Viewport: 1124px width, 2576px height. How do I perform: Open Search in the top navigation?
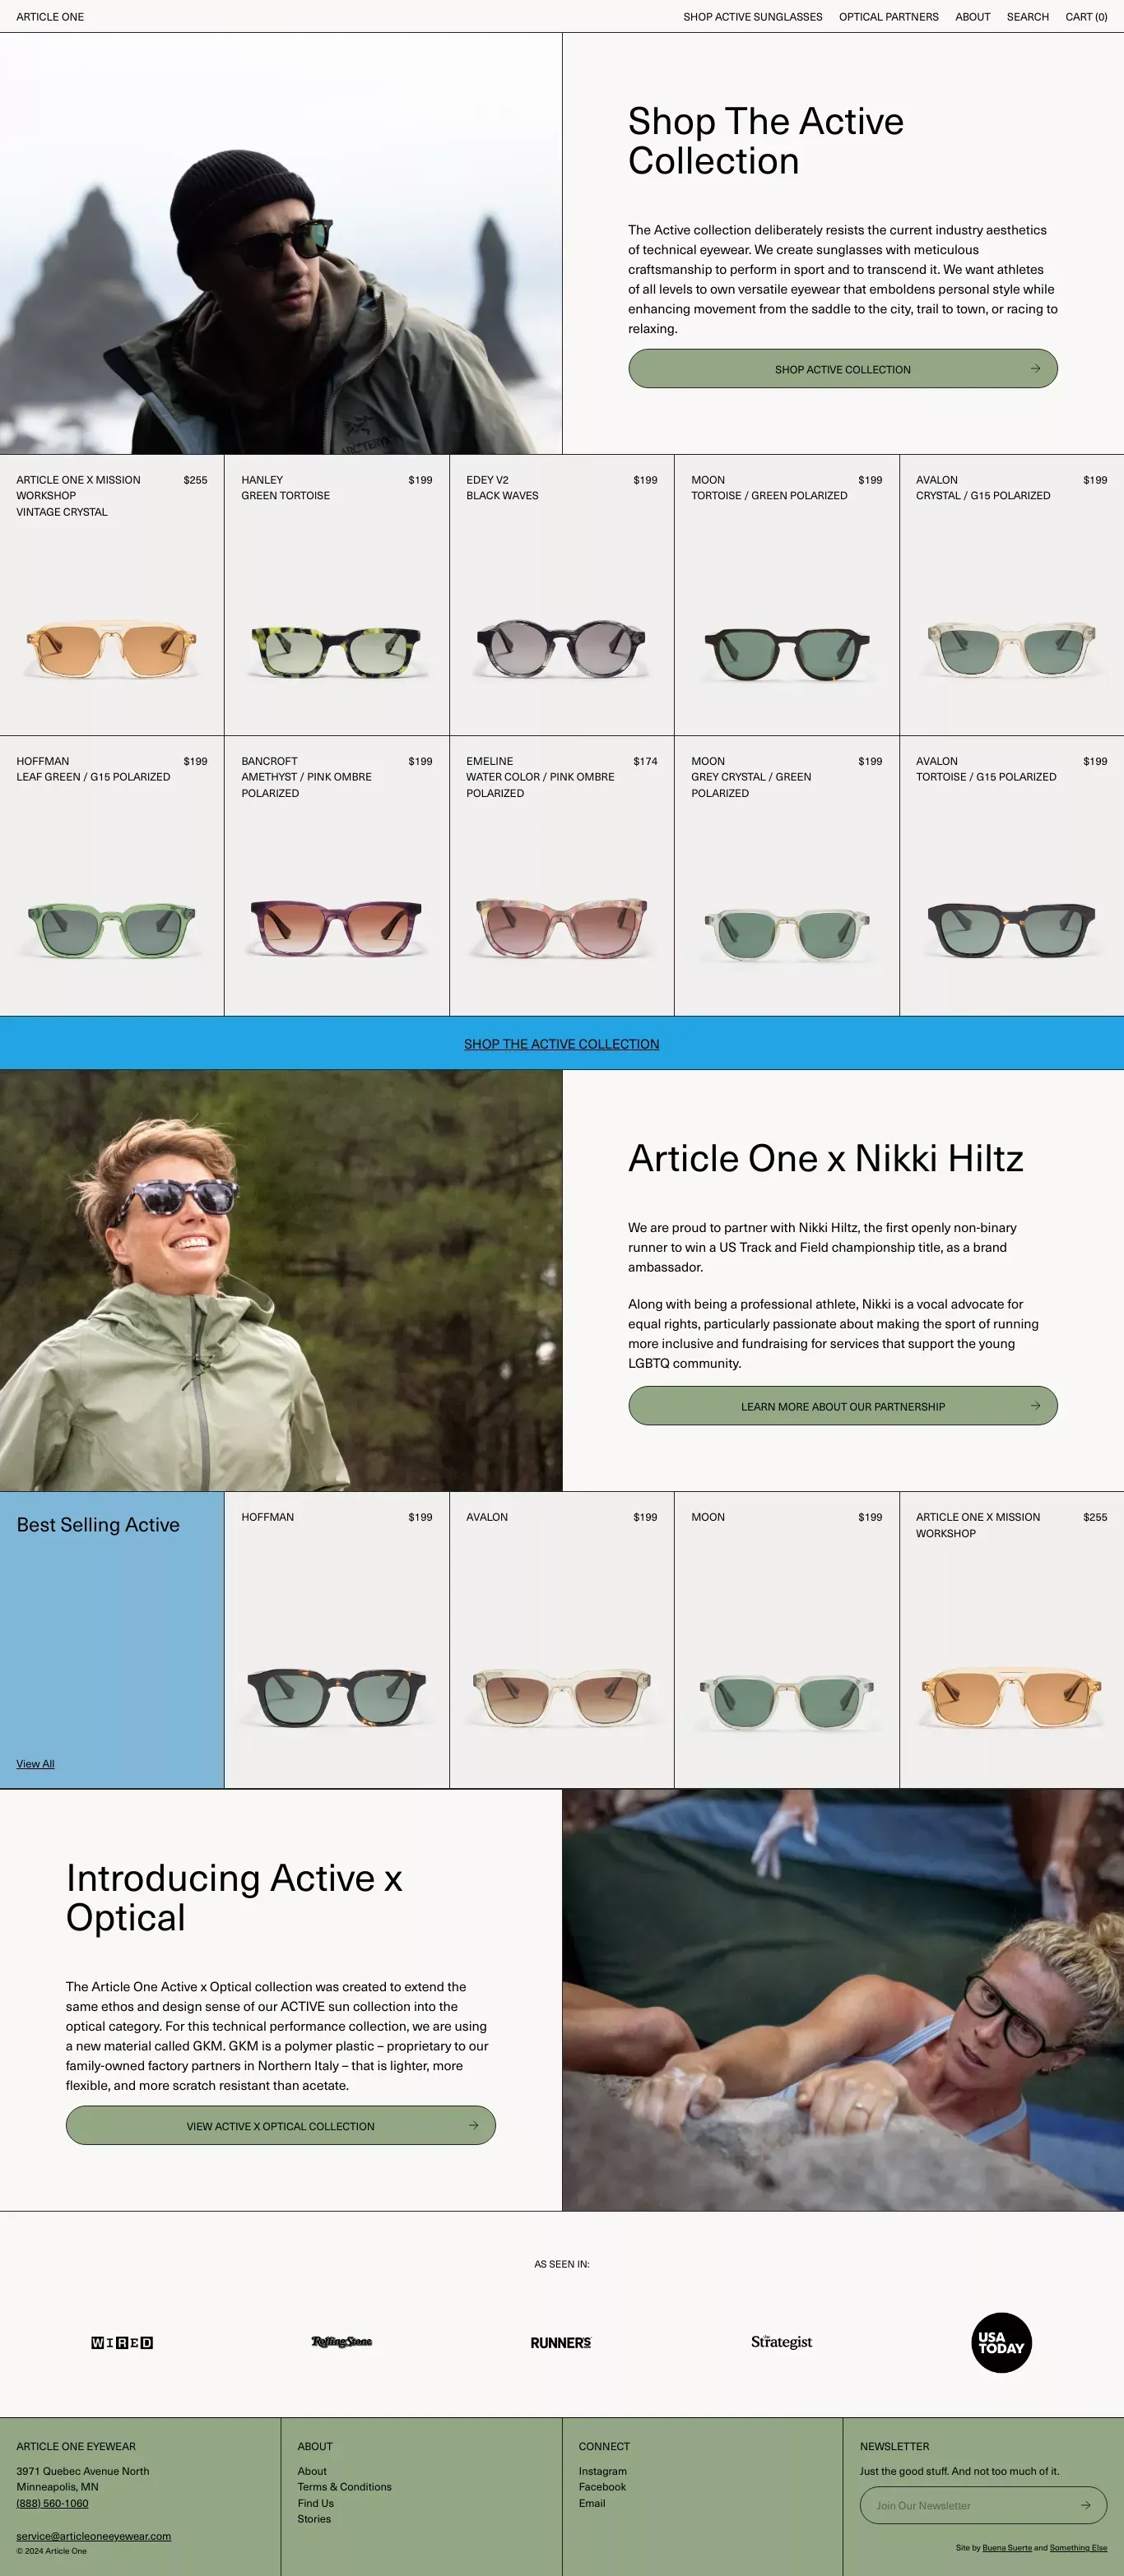pos(1028,17)
